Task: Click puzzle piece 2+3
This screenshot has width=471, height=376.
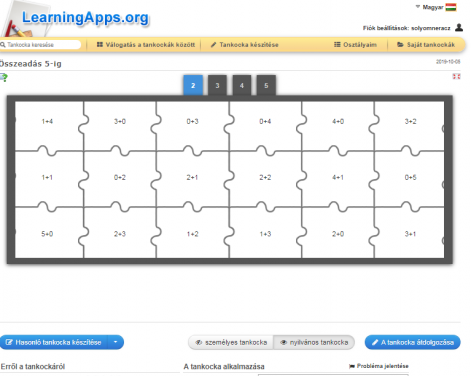Action: pyautogui.click(x=120, y=234)
